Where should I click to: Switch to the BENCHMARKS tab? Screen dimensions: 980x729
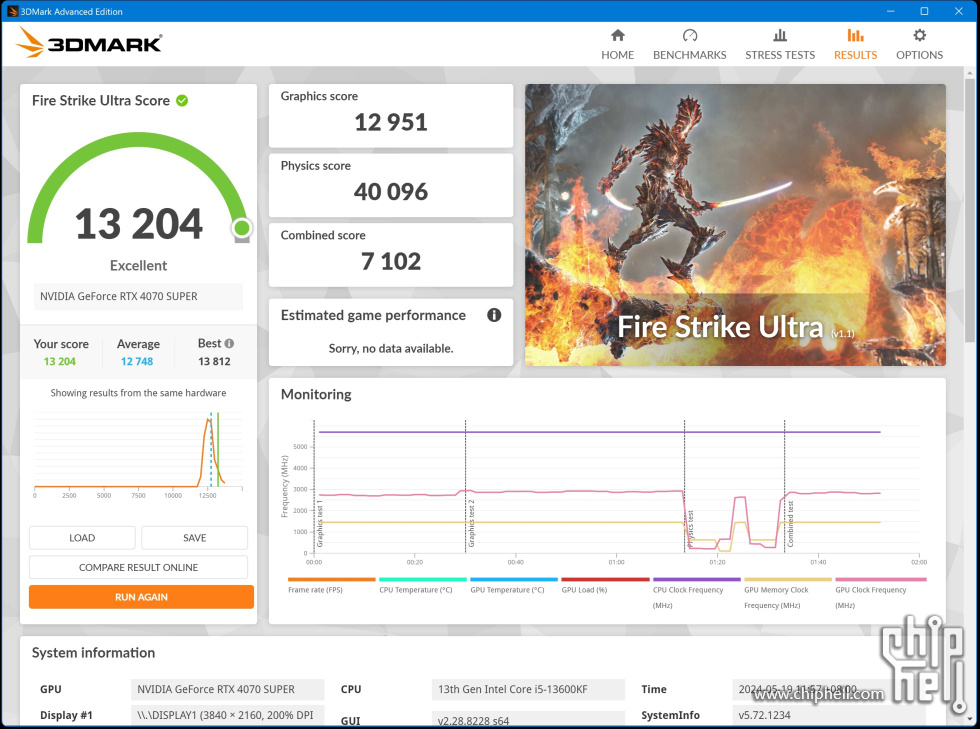689,44
